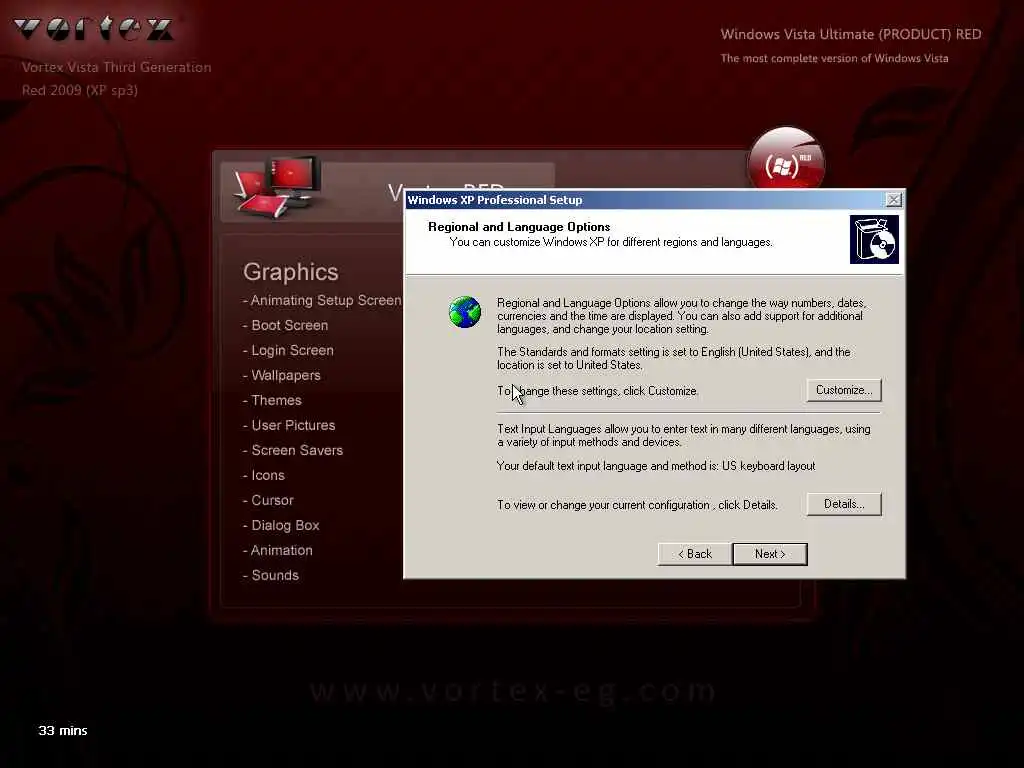The image size is (1024, 768).
Task: Select the Dialog Box list entry
Action: click(281, 525)
